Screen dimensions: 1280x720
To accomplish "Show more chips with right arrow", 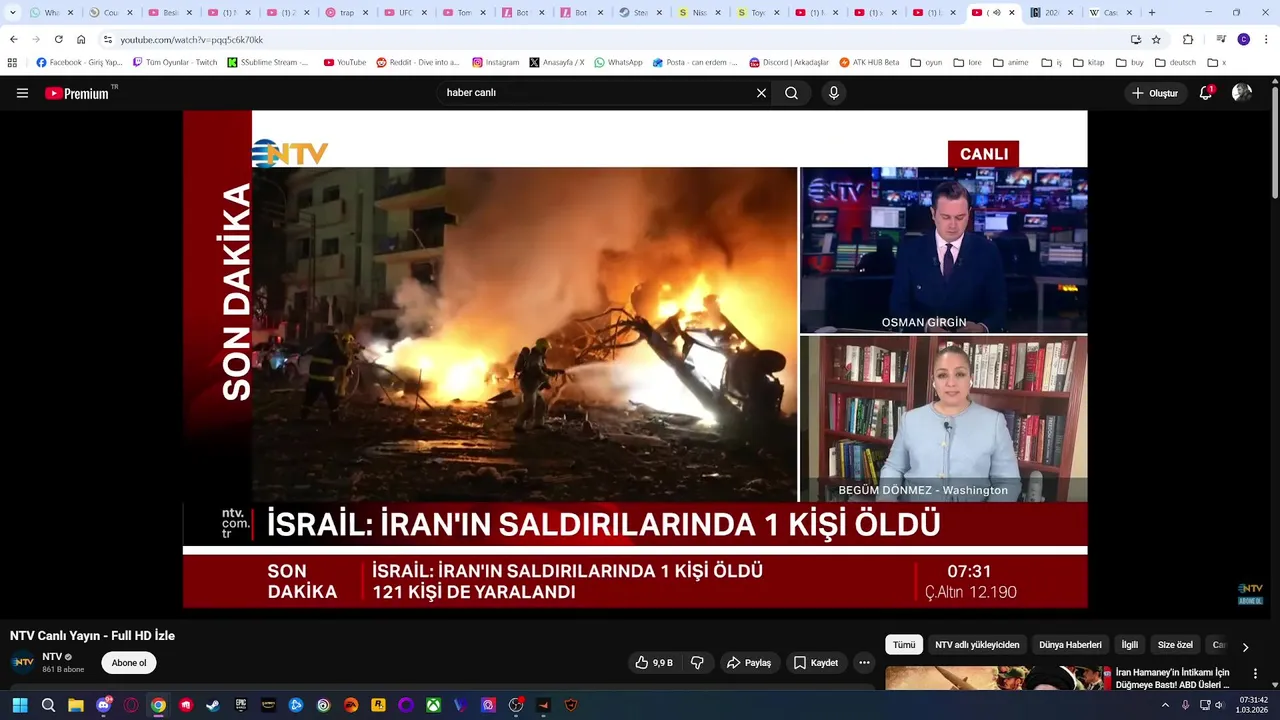I will click(x=1245, y=647).
